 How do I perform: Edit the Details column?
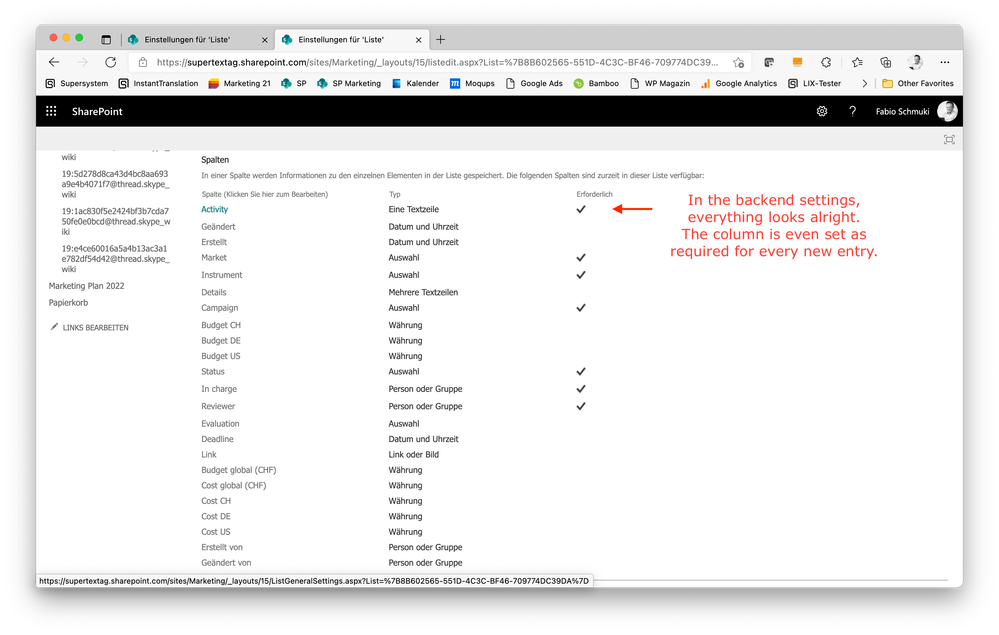(214, 292)
